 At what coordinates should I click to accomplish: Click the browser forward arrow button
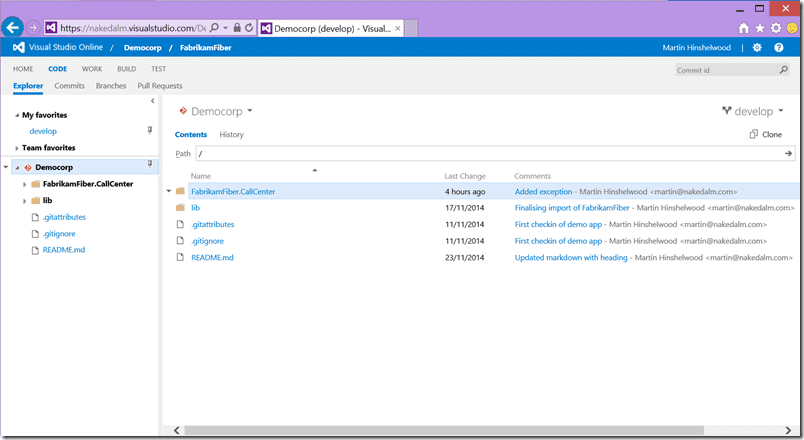click(x=33, y=28)
